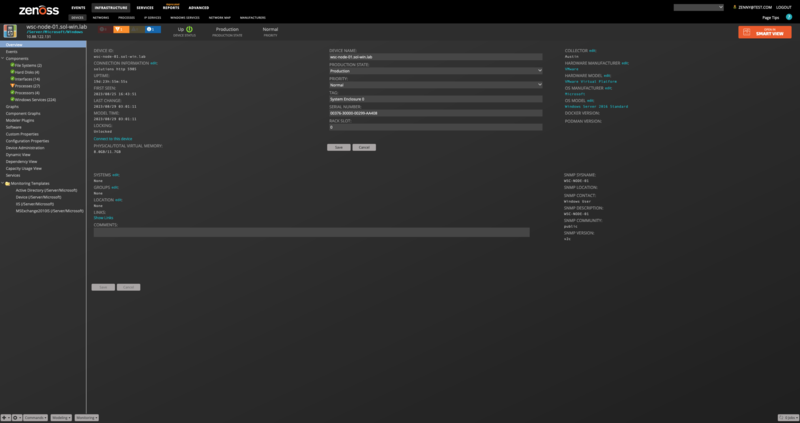Click the plus add button in bottom toolbar
This screenshot has height=423, width=800.
click(x=5, y=417)
